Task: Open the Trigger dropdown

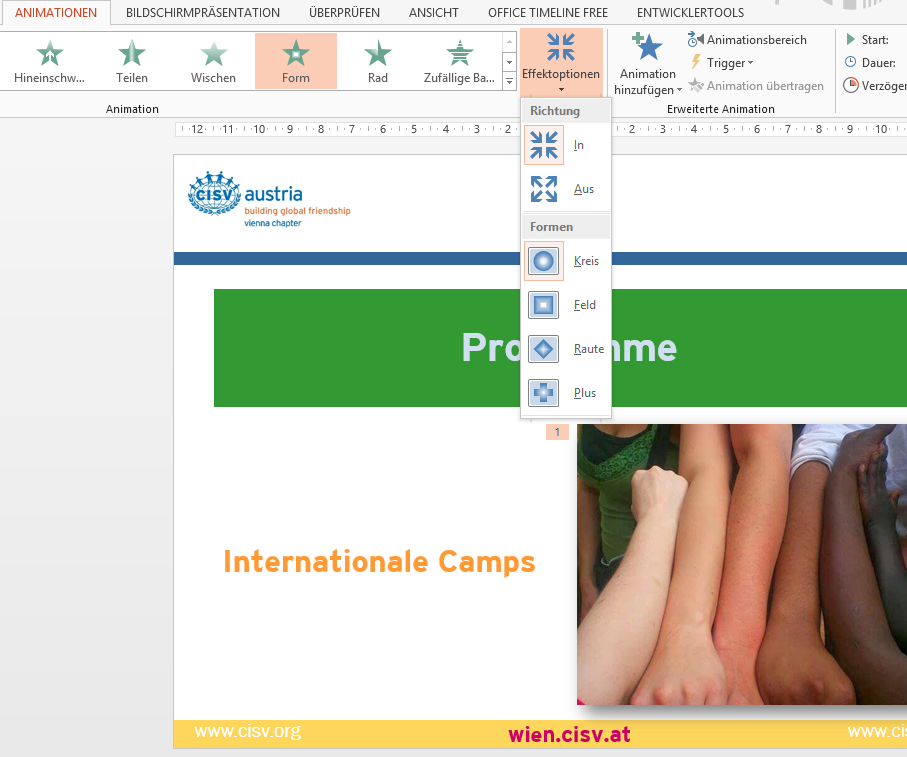Action: click(722, 63)
